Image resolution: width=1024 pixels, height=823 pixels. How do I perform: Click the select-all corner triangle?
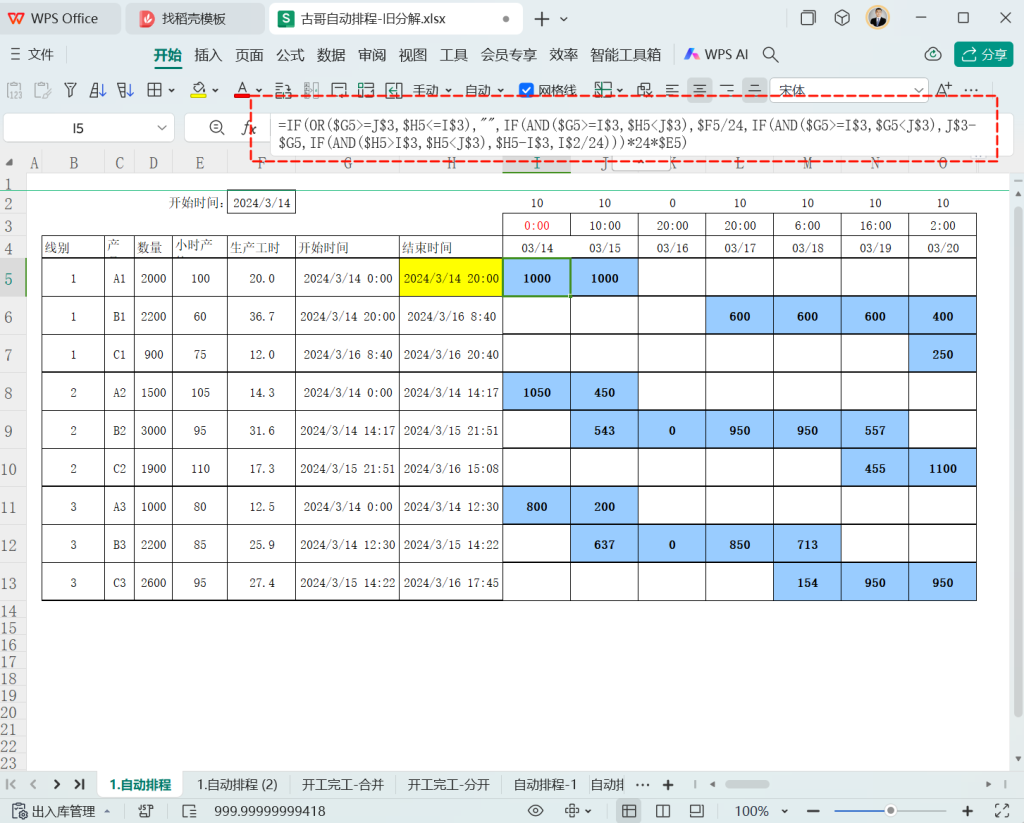coord(9,163)
